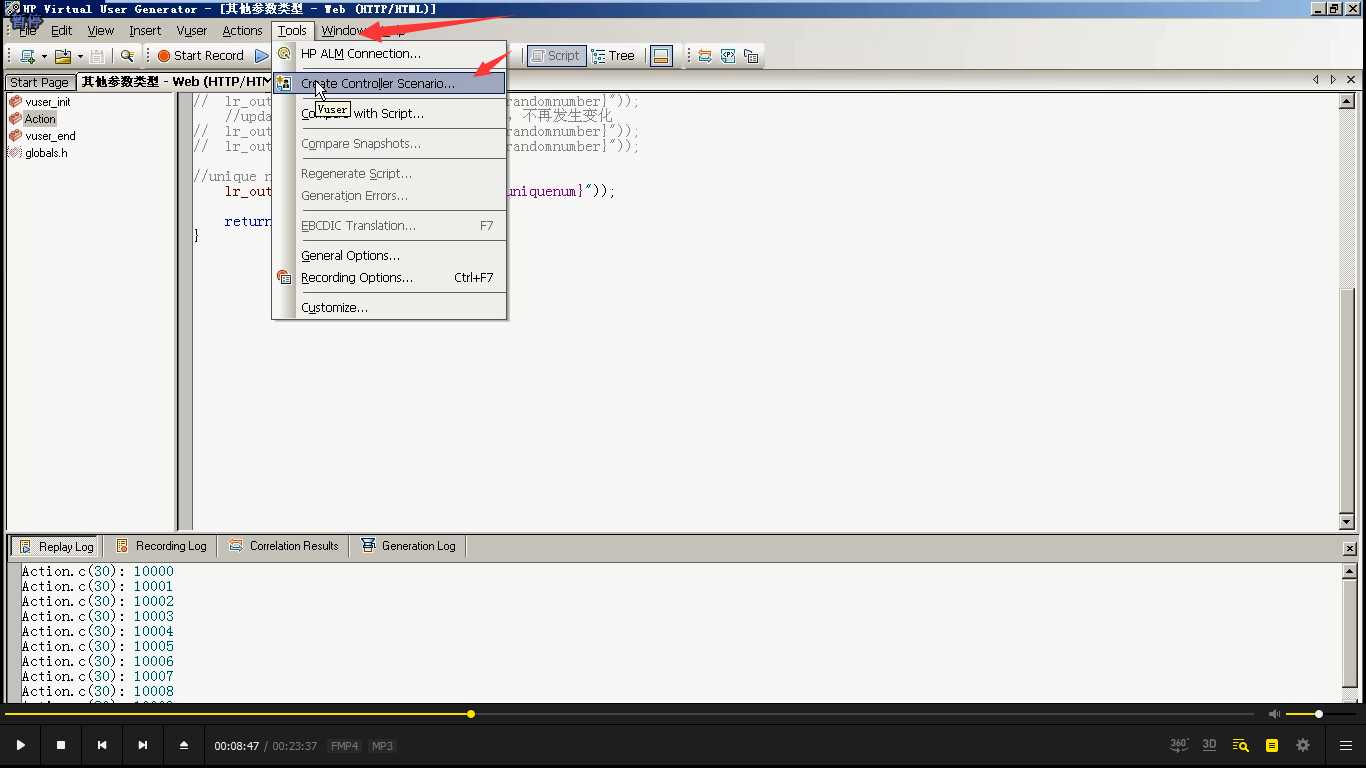Open the Vuser menu
This screenshot has height=768, width=1366.
192,31
